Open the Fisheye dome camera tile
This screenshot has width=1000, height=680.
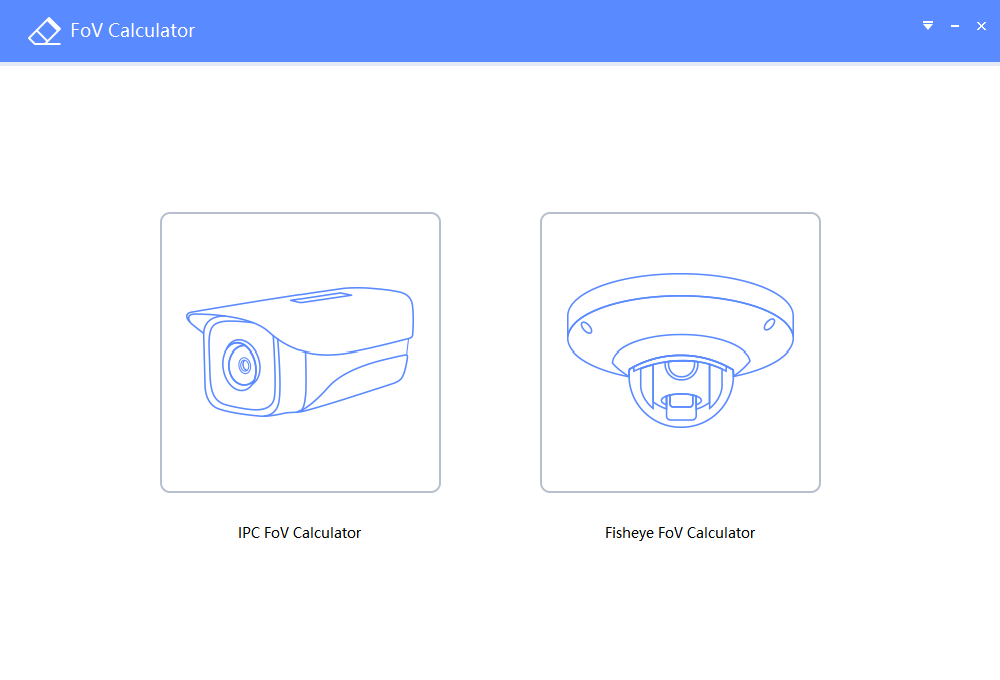[x=680, y=352]
